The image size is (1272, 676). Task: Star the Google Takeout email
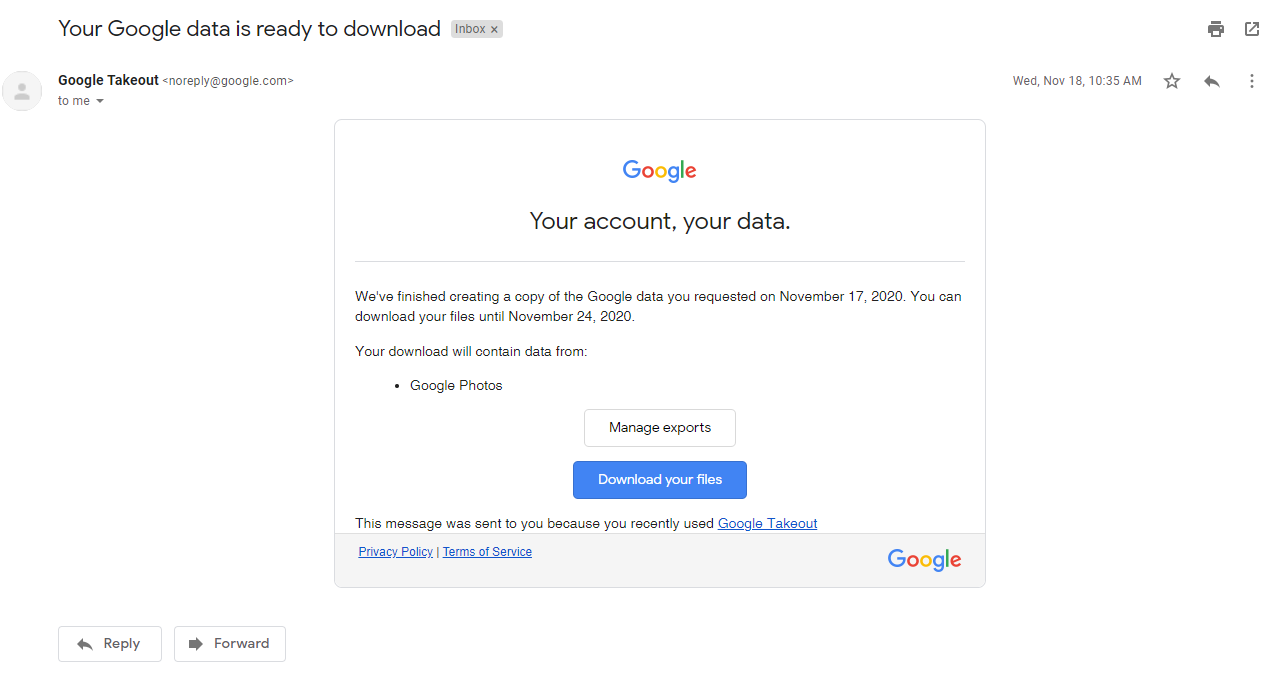pos(1172,81)
